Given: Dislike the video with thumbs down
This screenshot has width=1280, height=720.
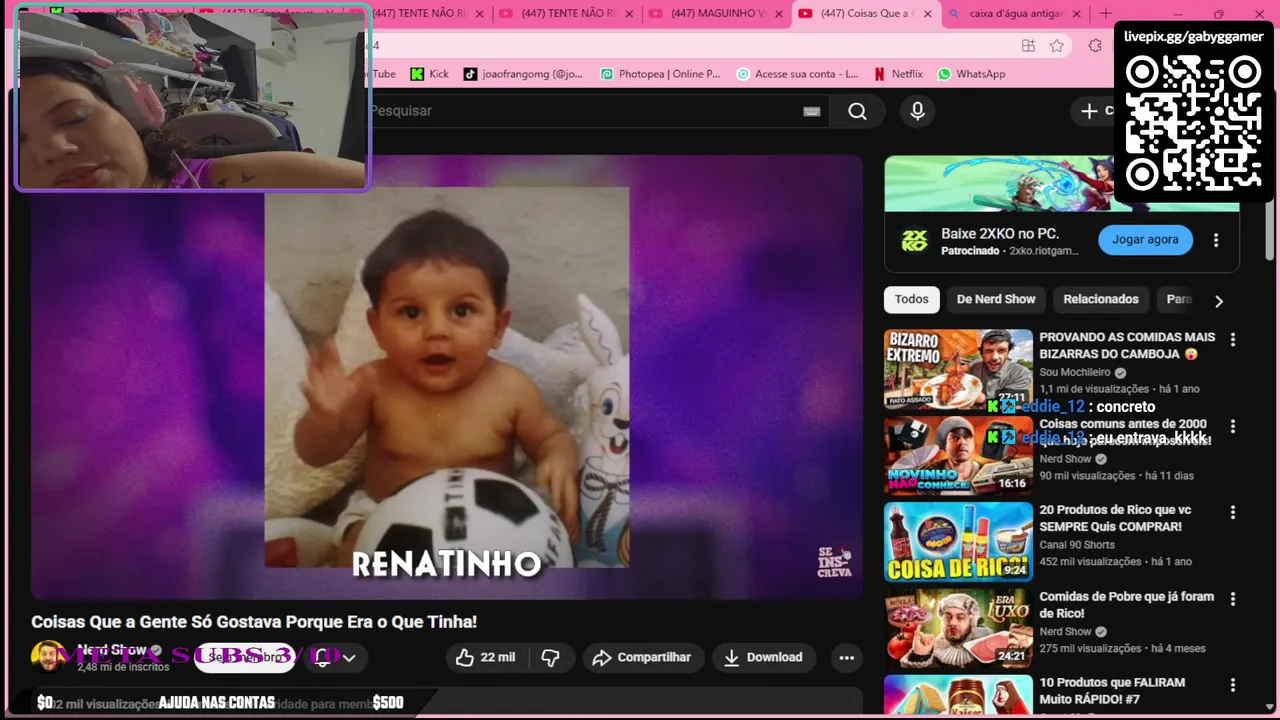Looking at the screenshot, I should [x=550, y=657].
